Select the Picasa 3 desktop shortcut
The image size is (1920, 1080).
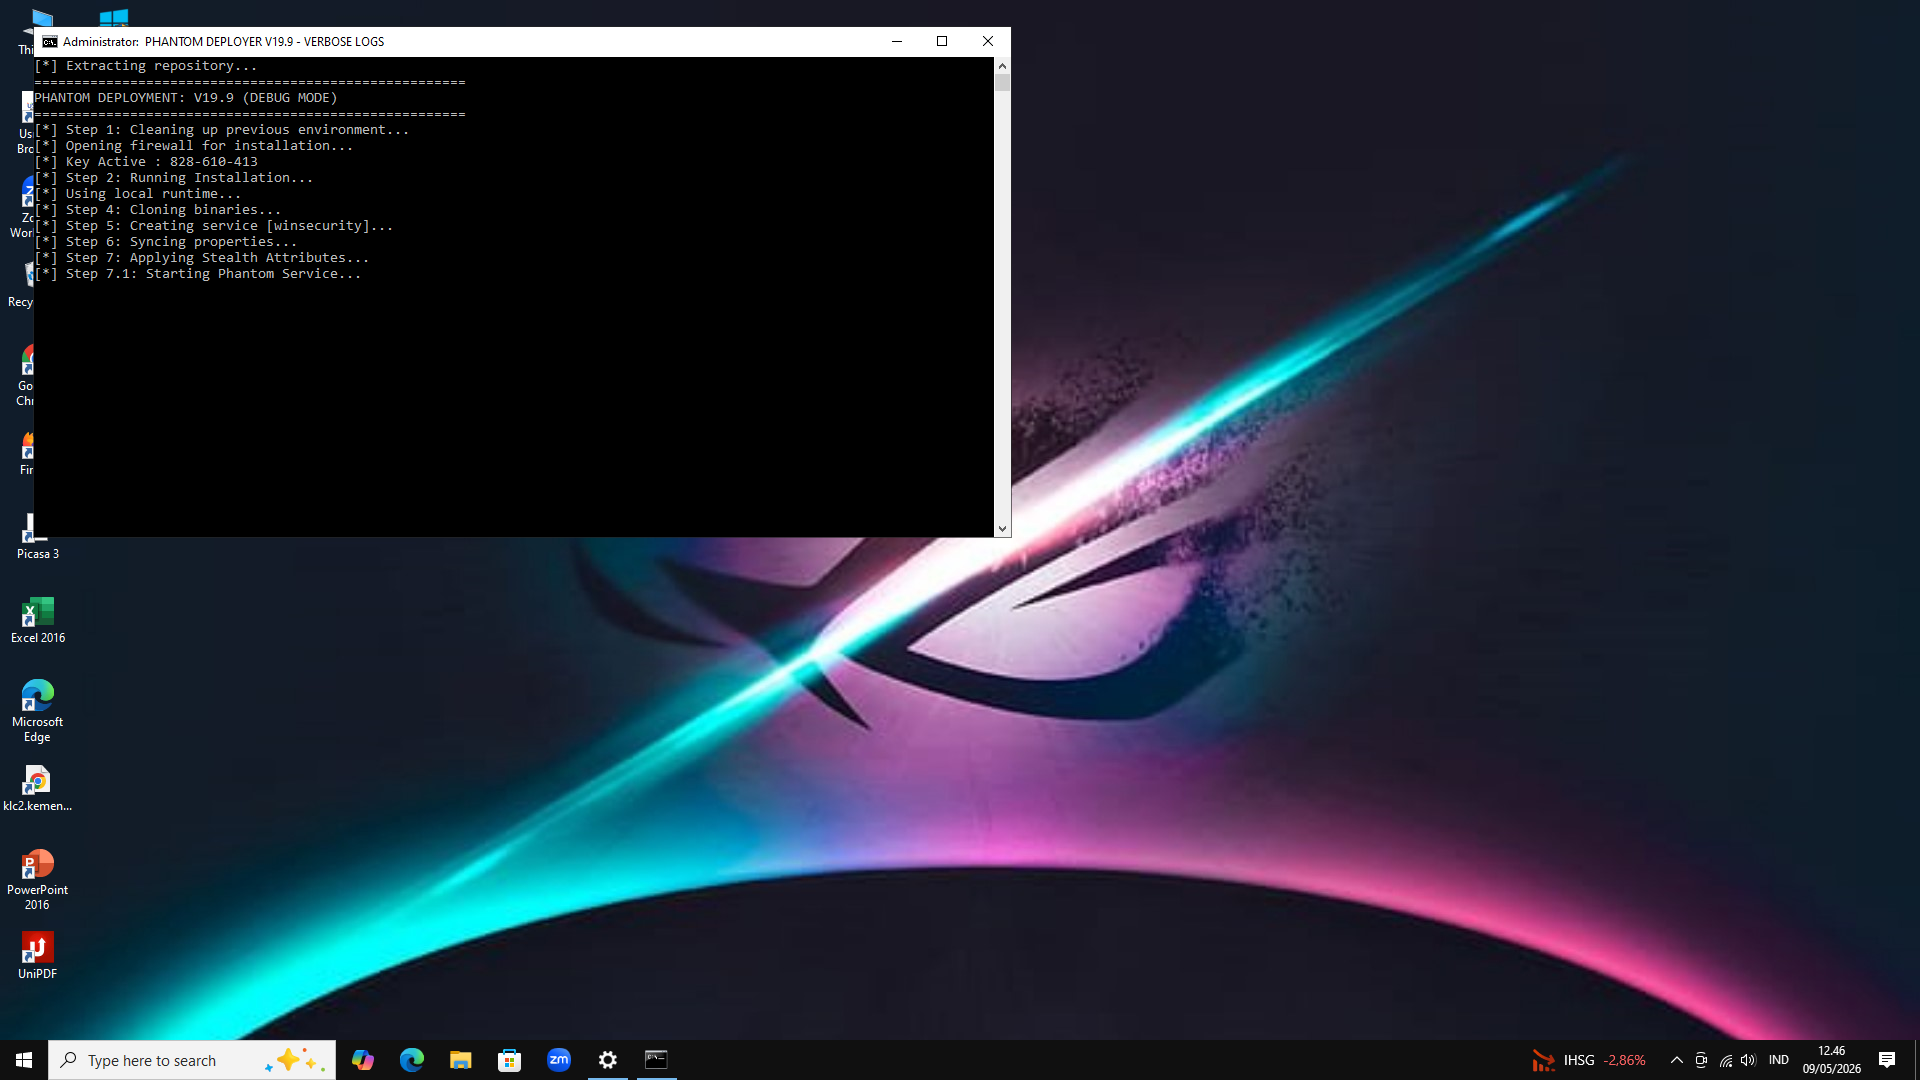pos(38,537)
